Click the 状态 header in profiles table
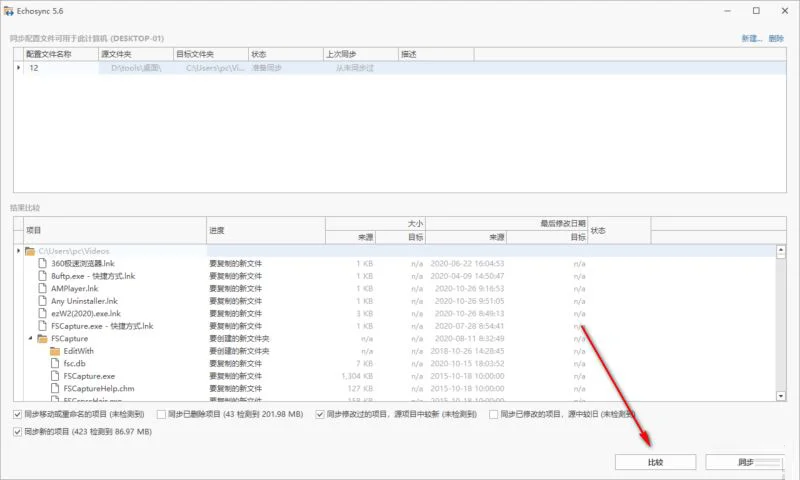800x480 pixels. coord(286,54)
